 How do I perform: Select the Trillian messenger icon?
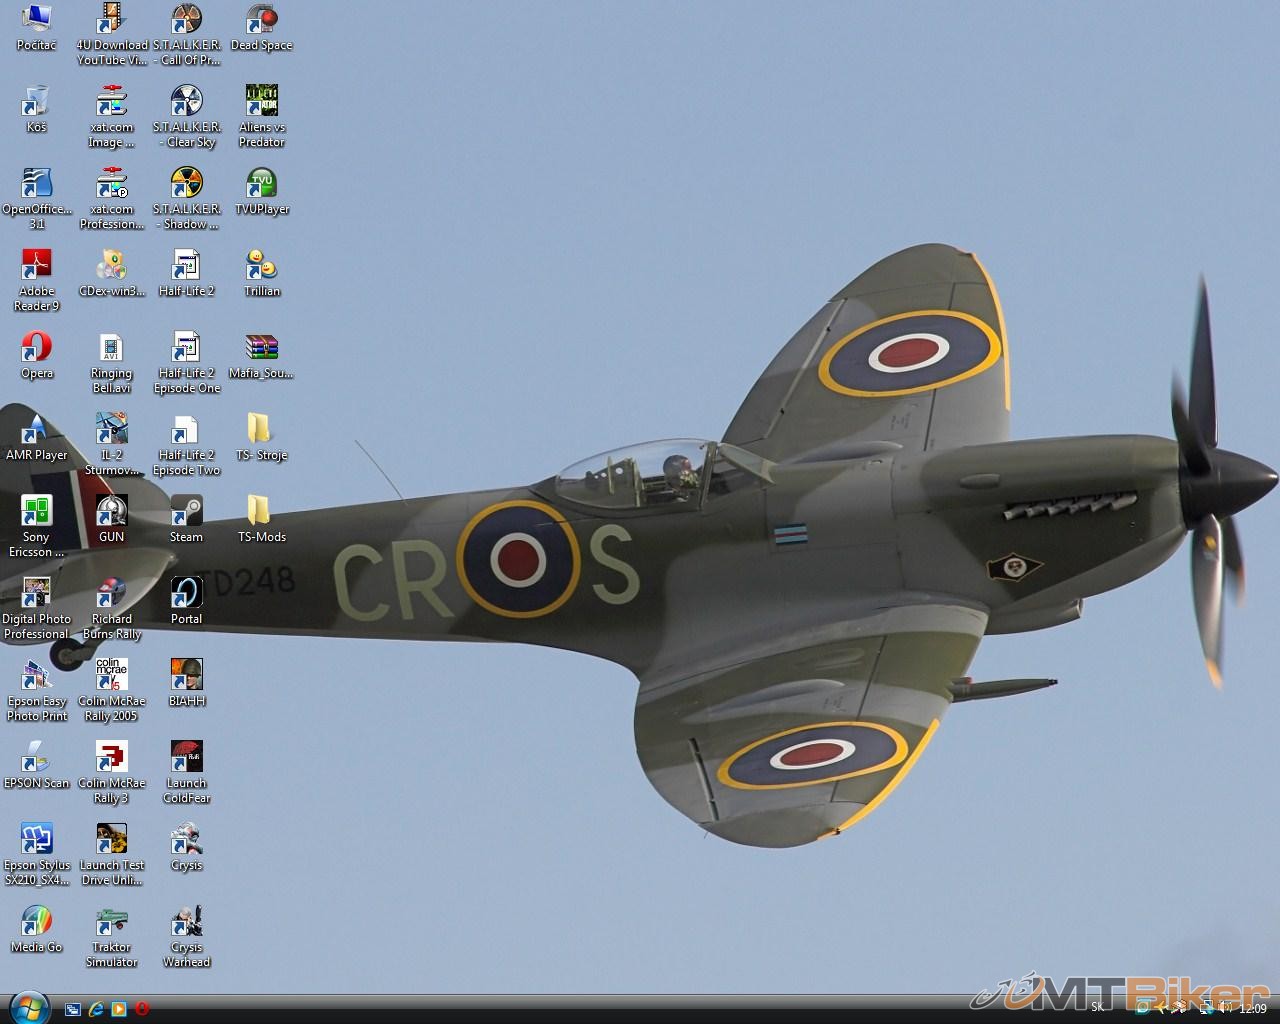point(261,266)
